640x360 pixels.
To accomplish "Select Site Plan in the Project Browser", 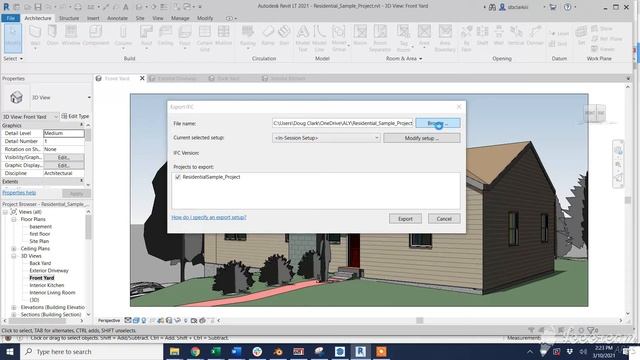I will [39, 241].
